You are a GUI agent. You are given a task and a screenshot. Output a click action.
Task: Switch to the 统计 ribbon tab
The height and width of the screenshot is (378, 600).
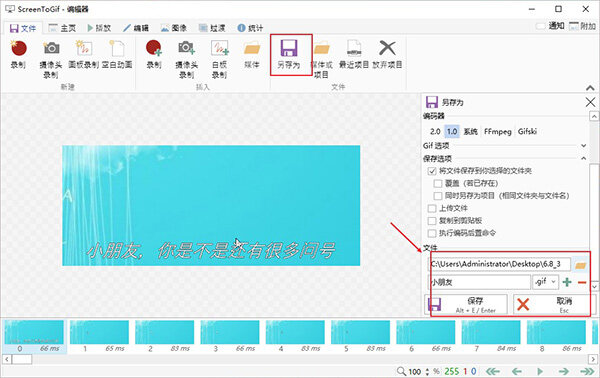250,28
